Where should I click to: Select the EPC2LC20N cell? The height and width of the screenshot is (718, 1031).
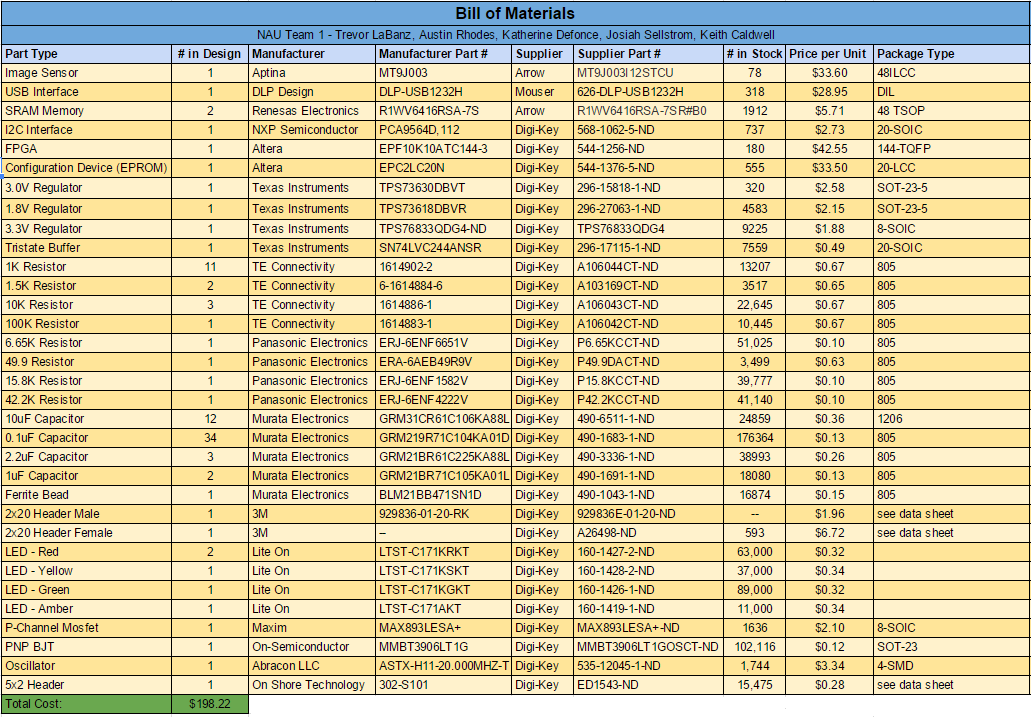(444, 168)
